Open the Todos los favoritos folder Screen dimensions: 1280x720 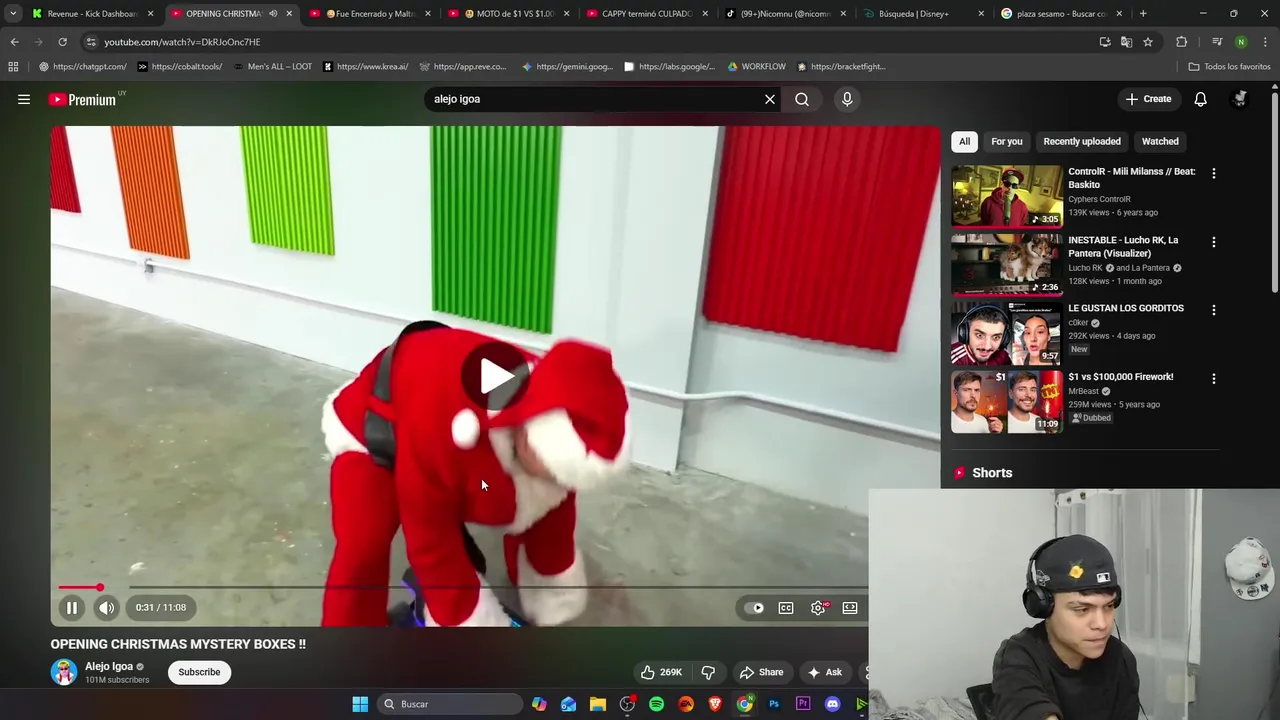point(1229,67)
